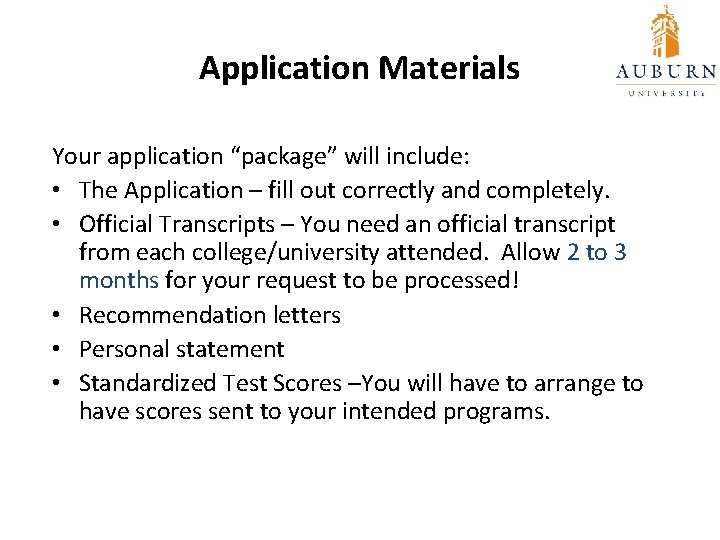Click the "Personal statement" bullet text
Image resolution: width=720 pixels, height=540 pixels.
point(182,349)
